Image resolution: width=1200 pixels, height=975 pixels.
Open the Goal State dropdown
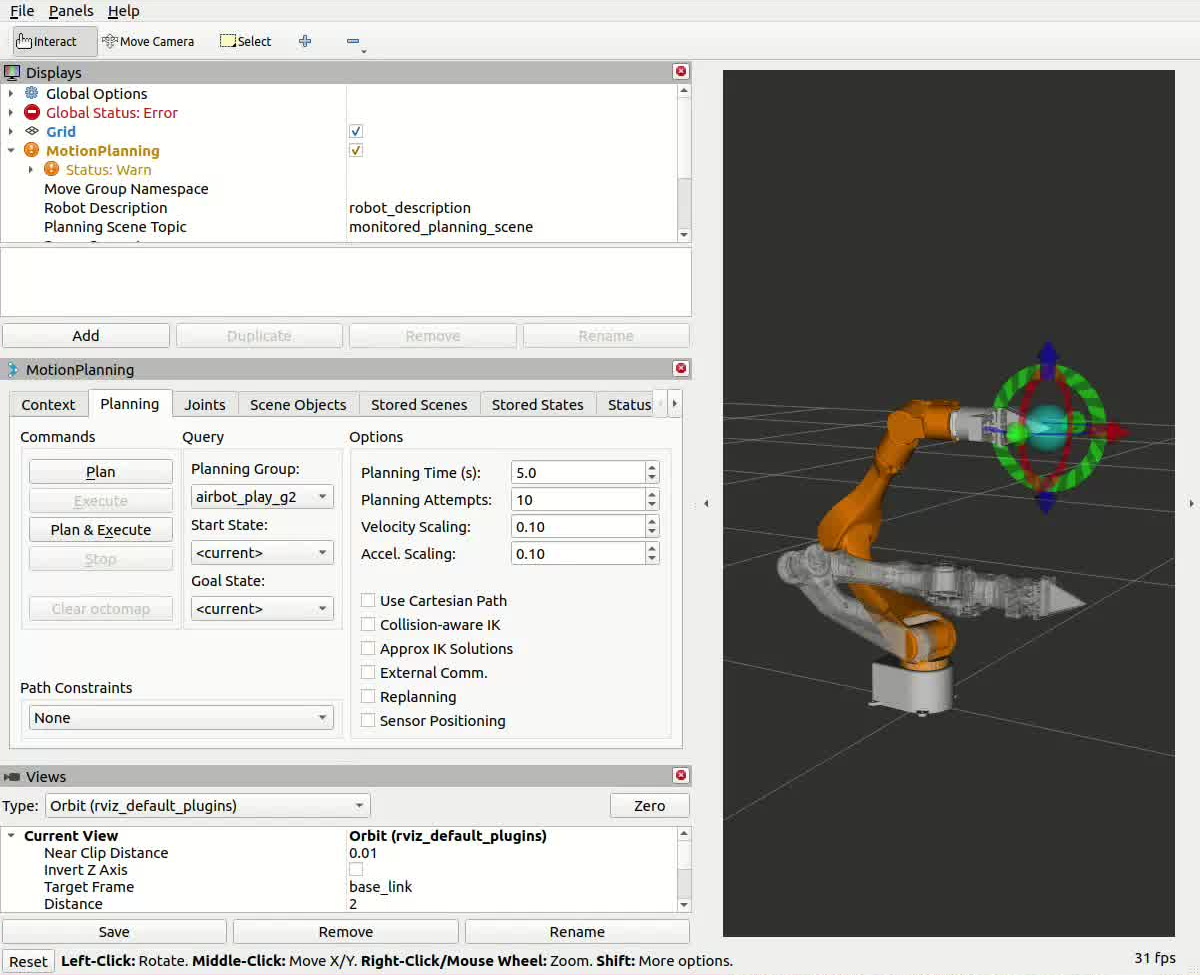pos(262,609)
